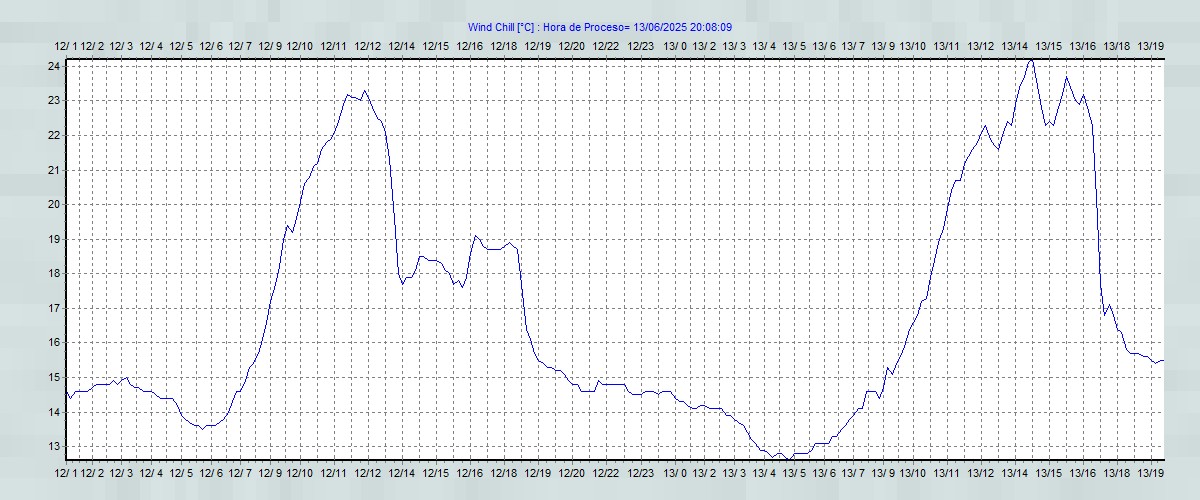This screenshot has width=1200, height=500.
Task: Click "12/ 3" on the bottom time axis
Action: pyautogui.click(x=122, y=472)
